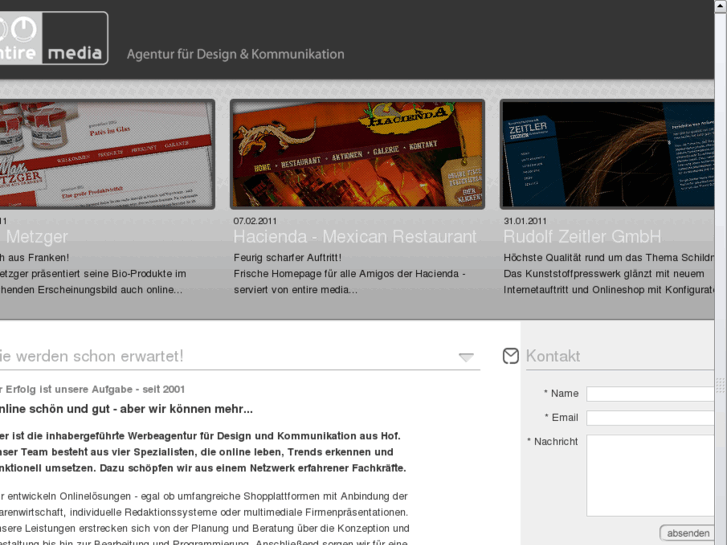Click the Kontakt section heading

pos(553,356)
